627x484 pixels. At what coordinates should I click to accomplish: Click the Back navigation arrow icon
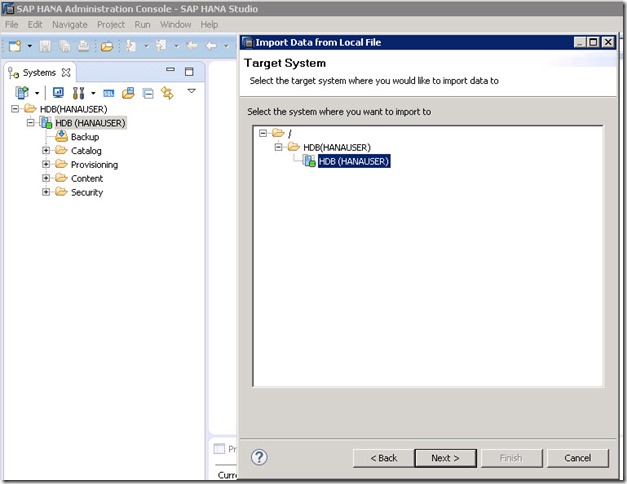click(x=212, y=46)
